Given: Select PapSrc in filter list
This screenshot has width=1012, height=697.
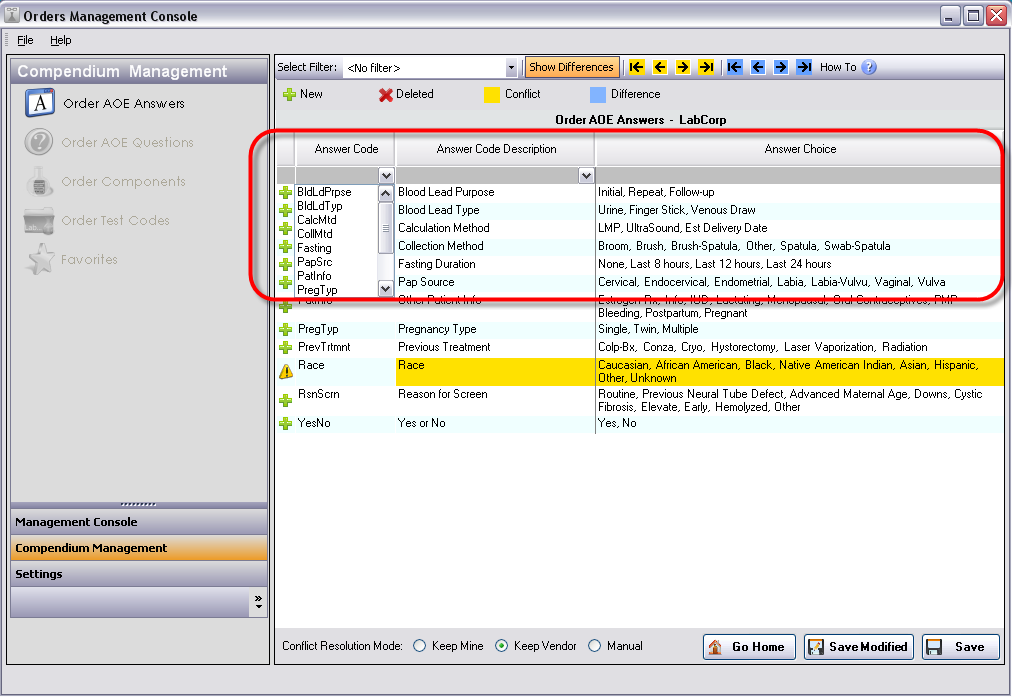Looking at the screenshot, I should [336, 262].
